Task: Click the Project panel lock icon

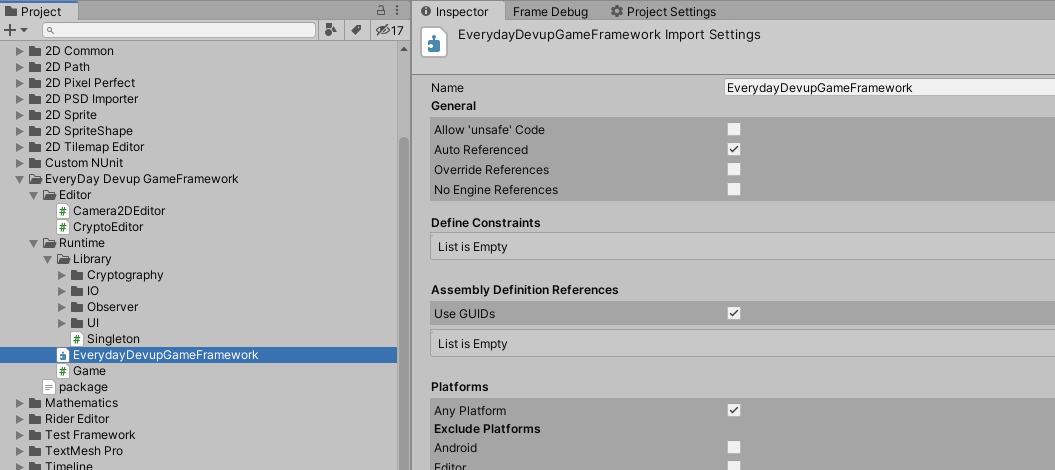Action: 381,11
